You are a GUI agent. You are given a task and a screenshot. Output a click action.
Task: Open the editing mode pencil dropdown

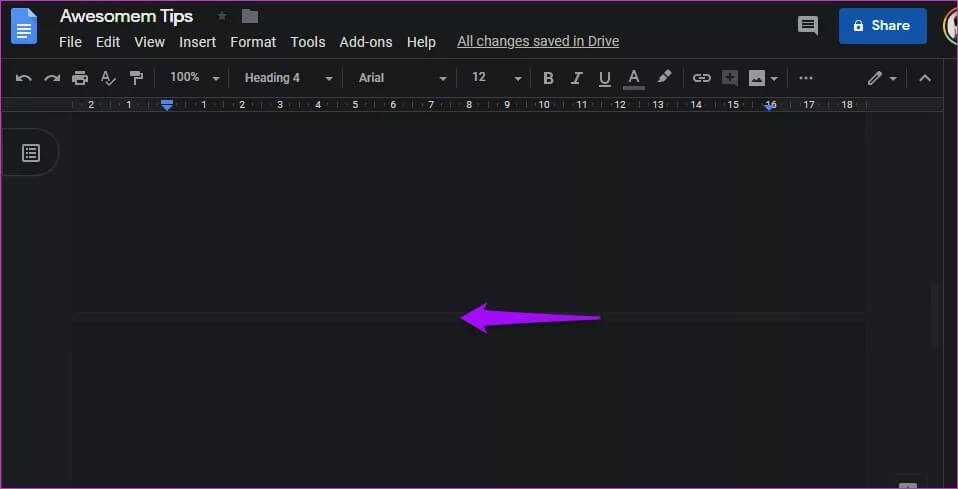882,78
